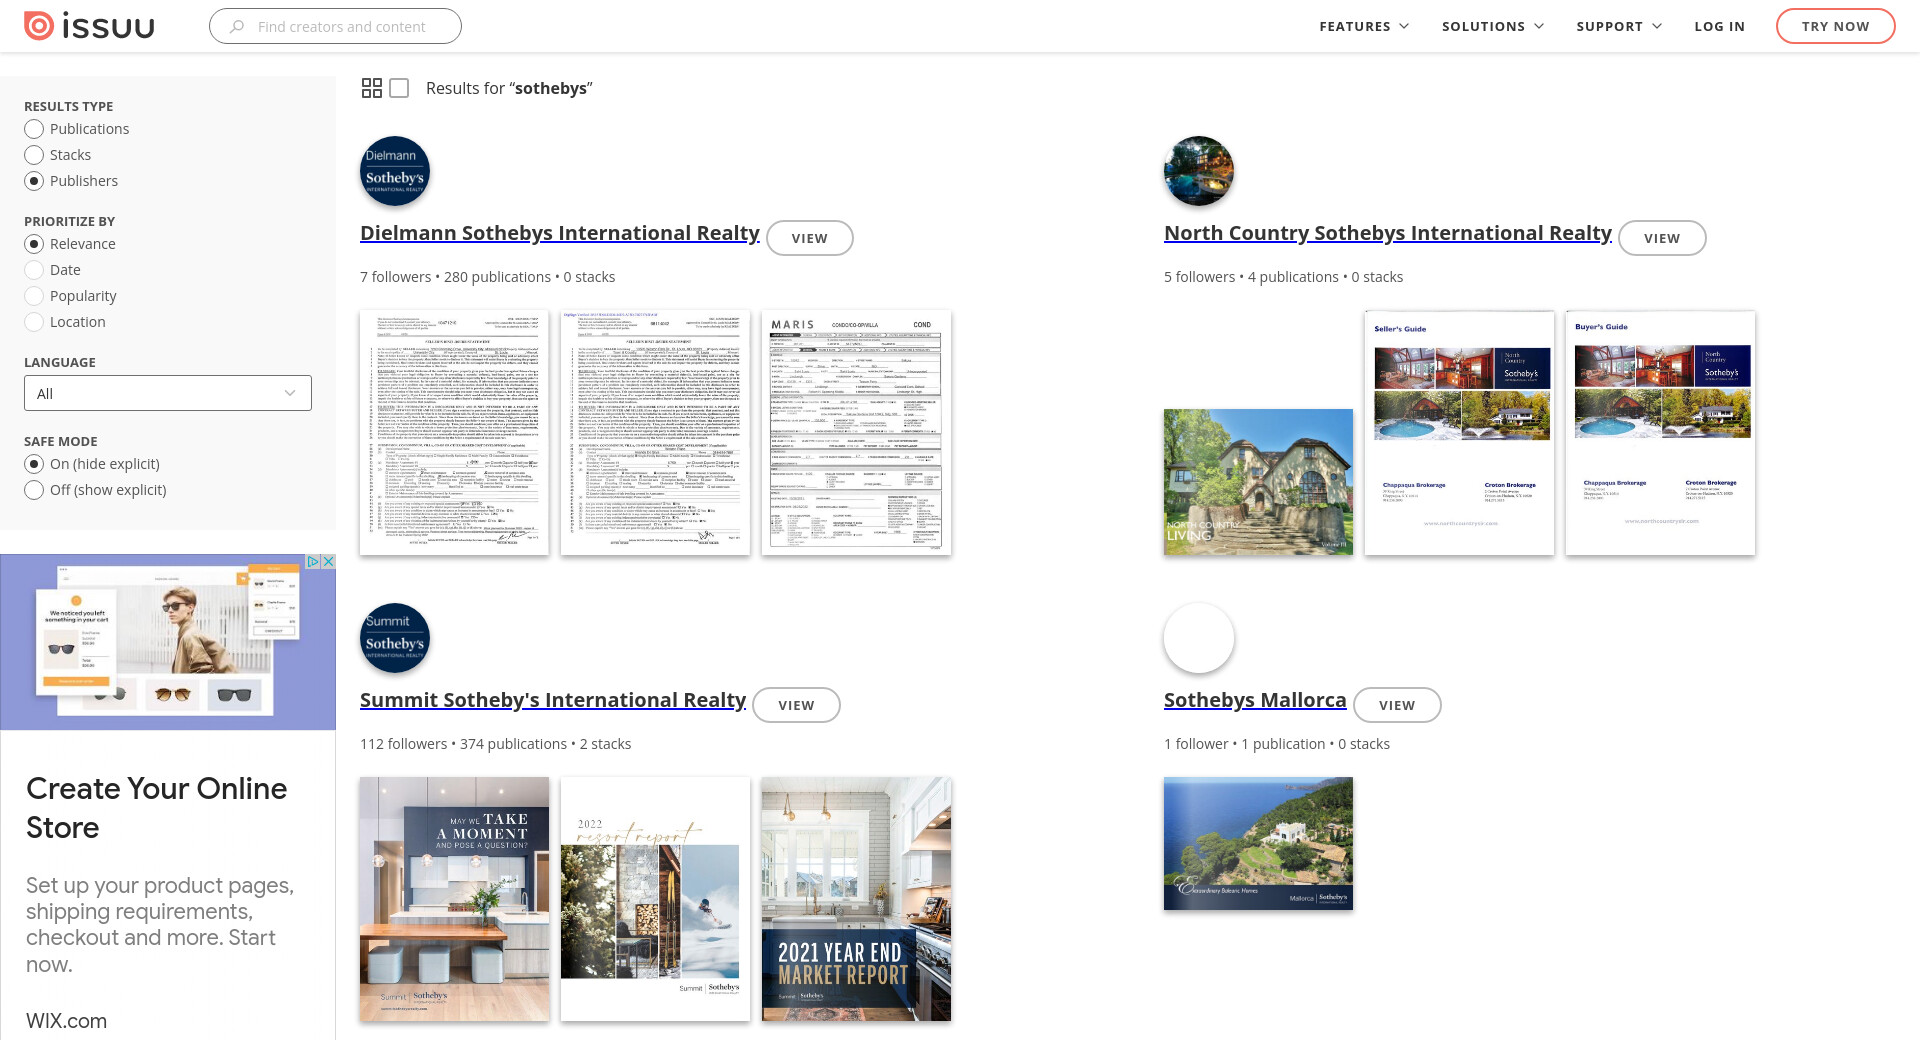Expand the Solutions menu

point(1492,26)
